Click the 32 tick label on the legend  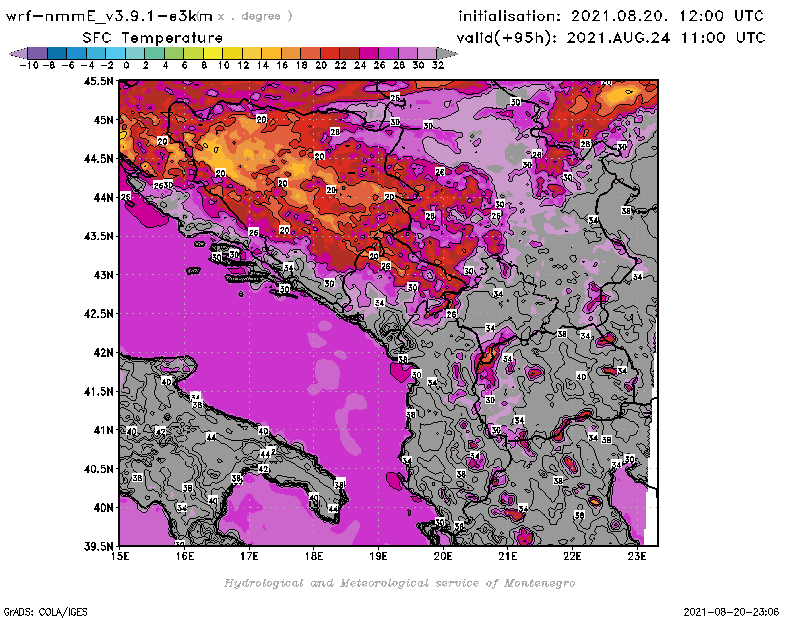point(438,65)
